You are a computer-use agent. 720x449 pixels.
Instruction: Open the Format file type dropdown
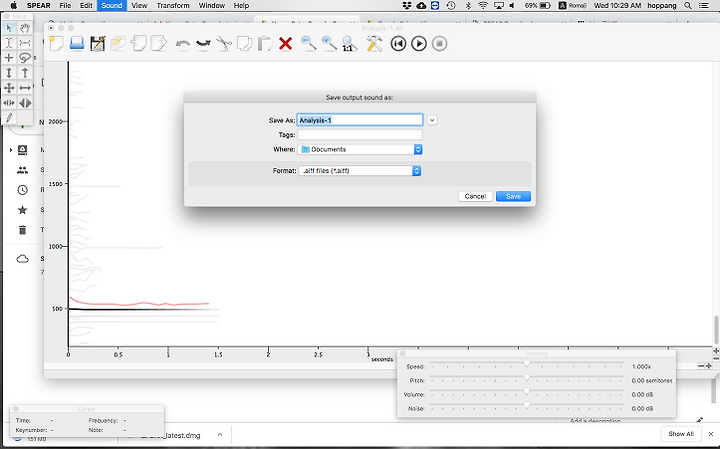click(360, 171)
